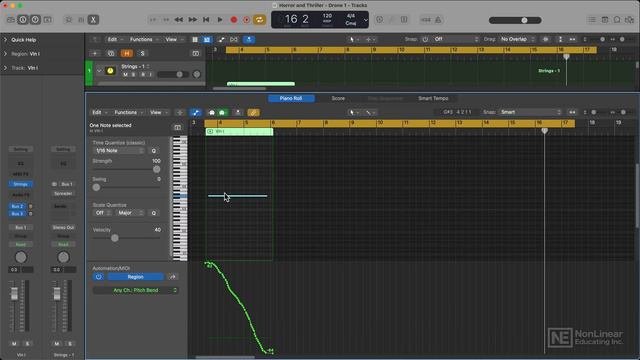Open the Scale Quantize Major dropdown

click(x=129, y=213)
